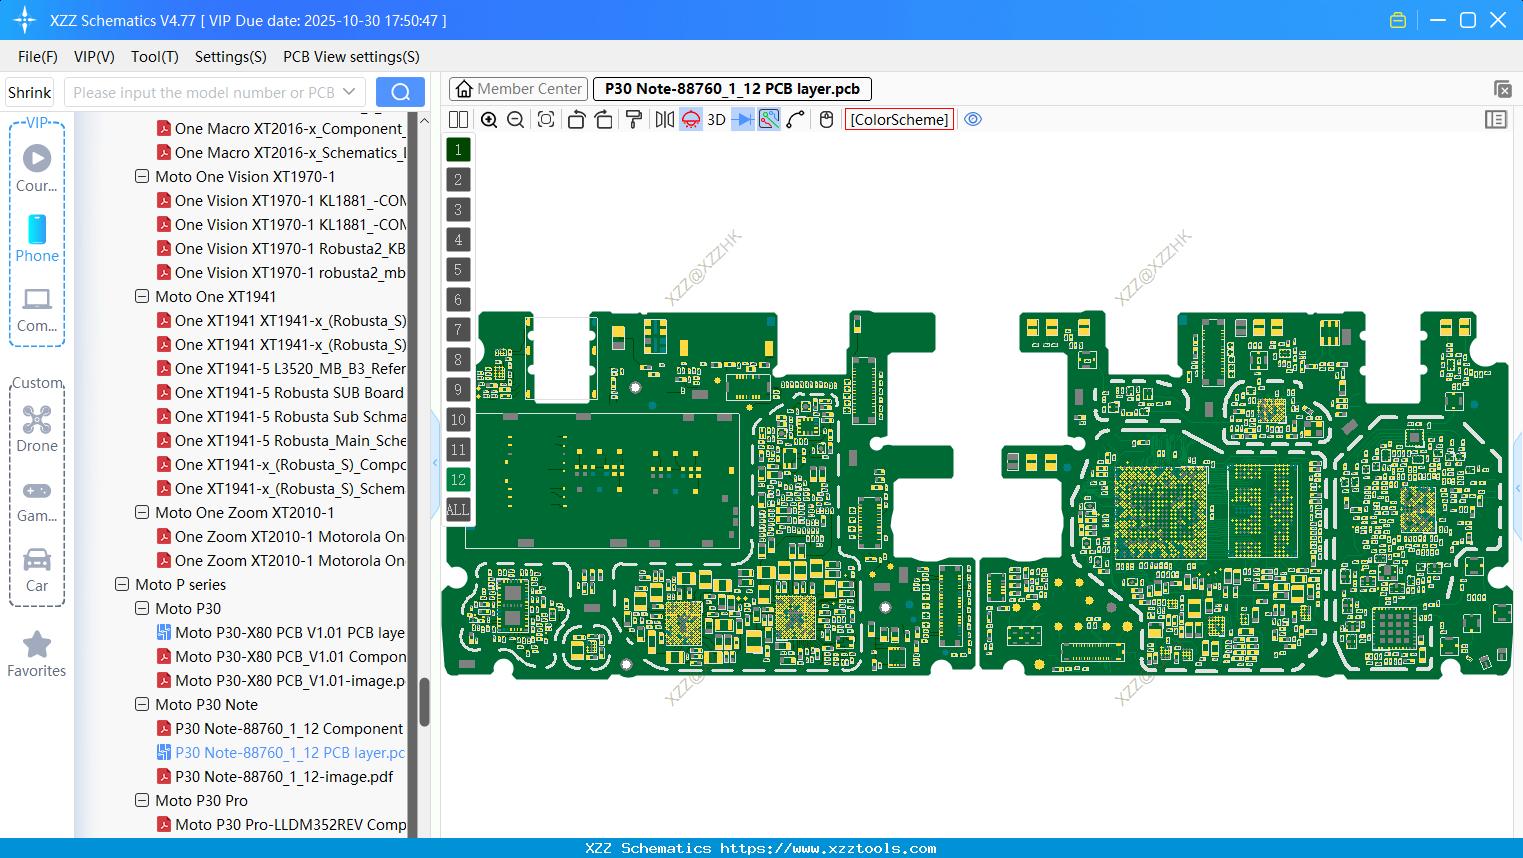This screenshot has height=858, width=1523.
Task: Toggle the red lamp highlight mode
Action: coord(690,119)
